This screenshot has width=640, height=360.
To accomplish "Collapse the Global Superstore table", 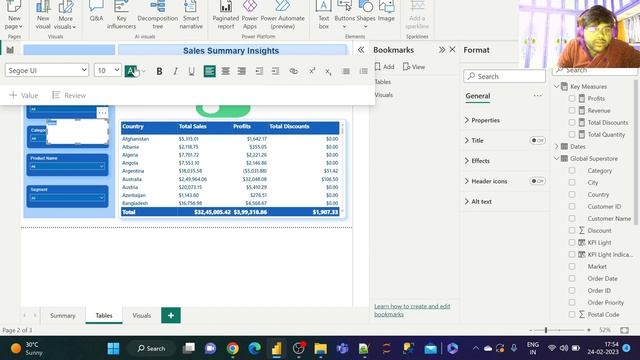I will [x=557, y=158].
